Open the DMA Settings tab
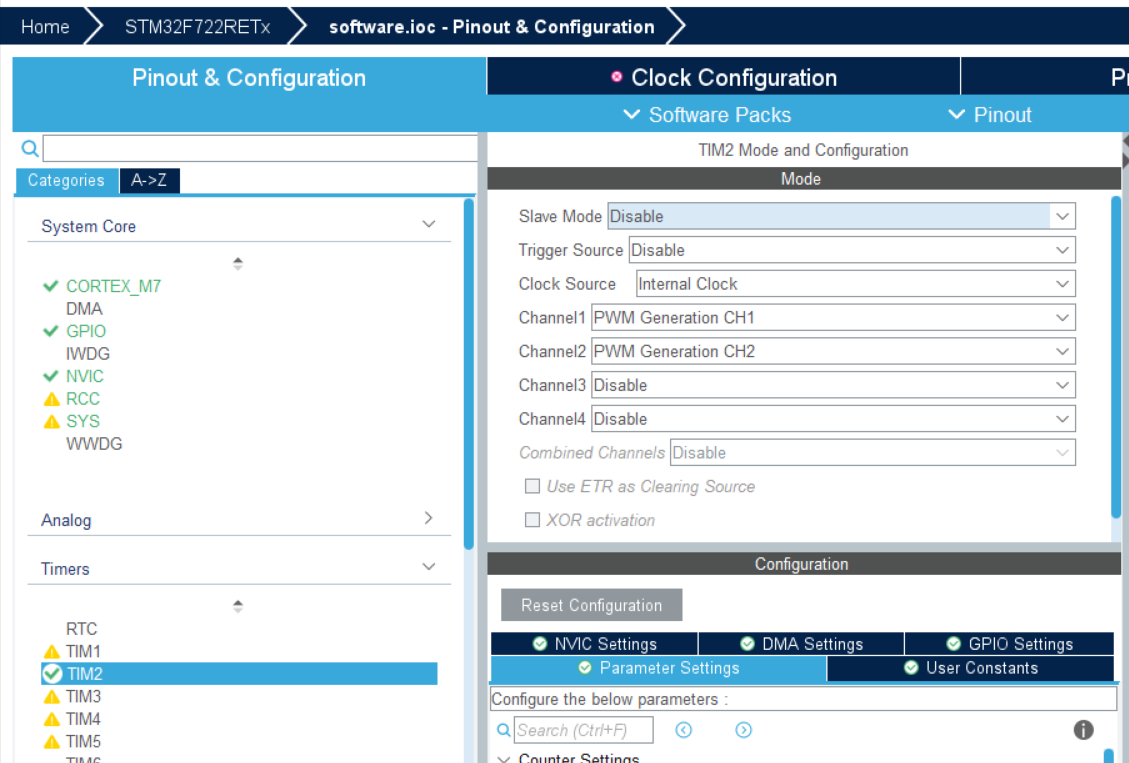 pos(801,644)
